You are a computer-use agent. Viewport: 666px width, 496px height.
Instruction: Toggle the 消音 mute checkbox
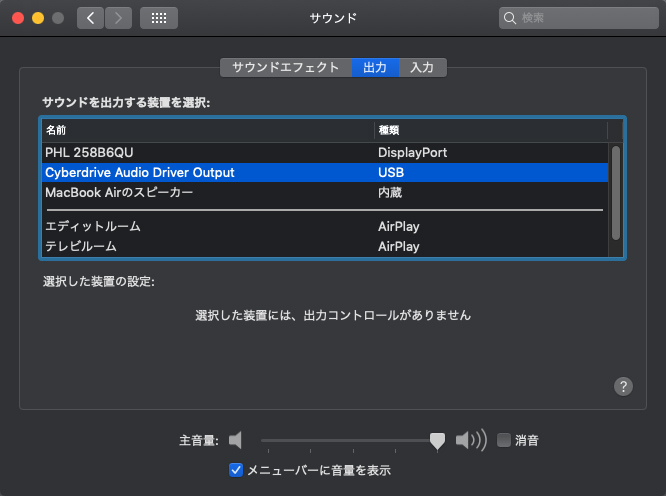pyautogui.click(x=504, y=440)
